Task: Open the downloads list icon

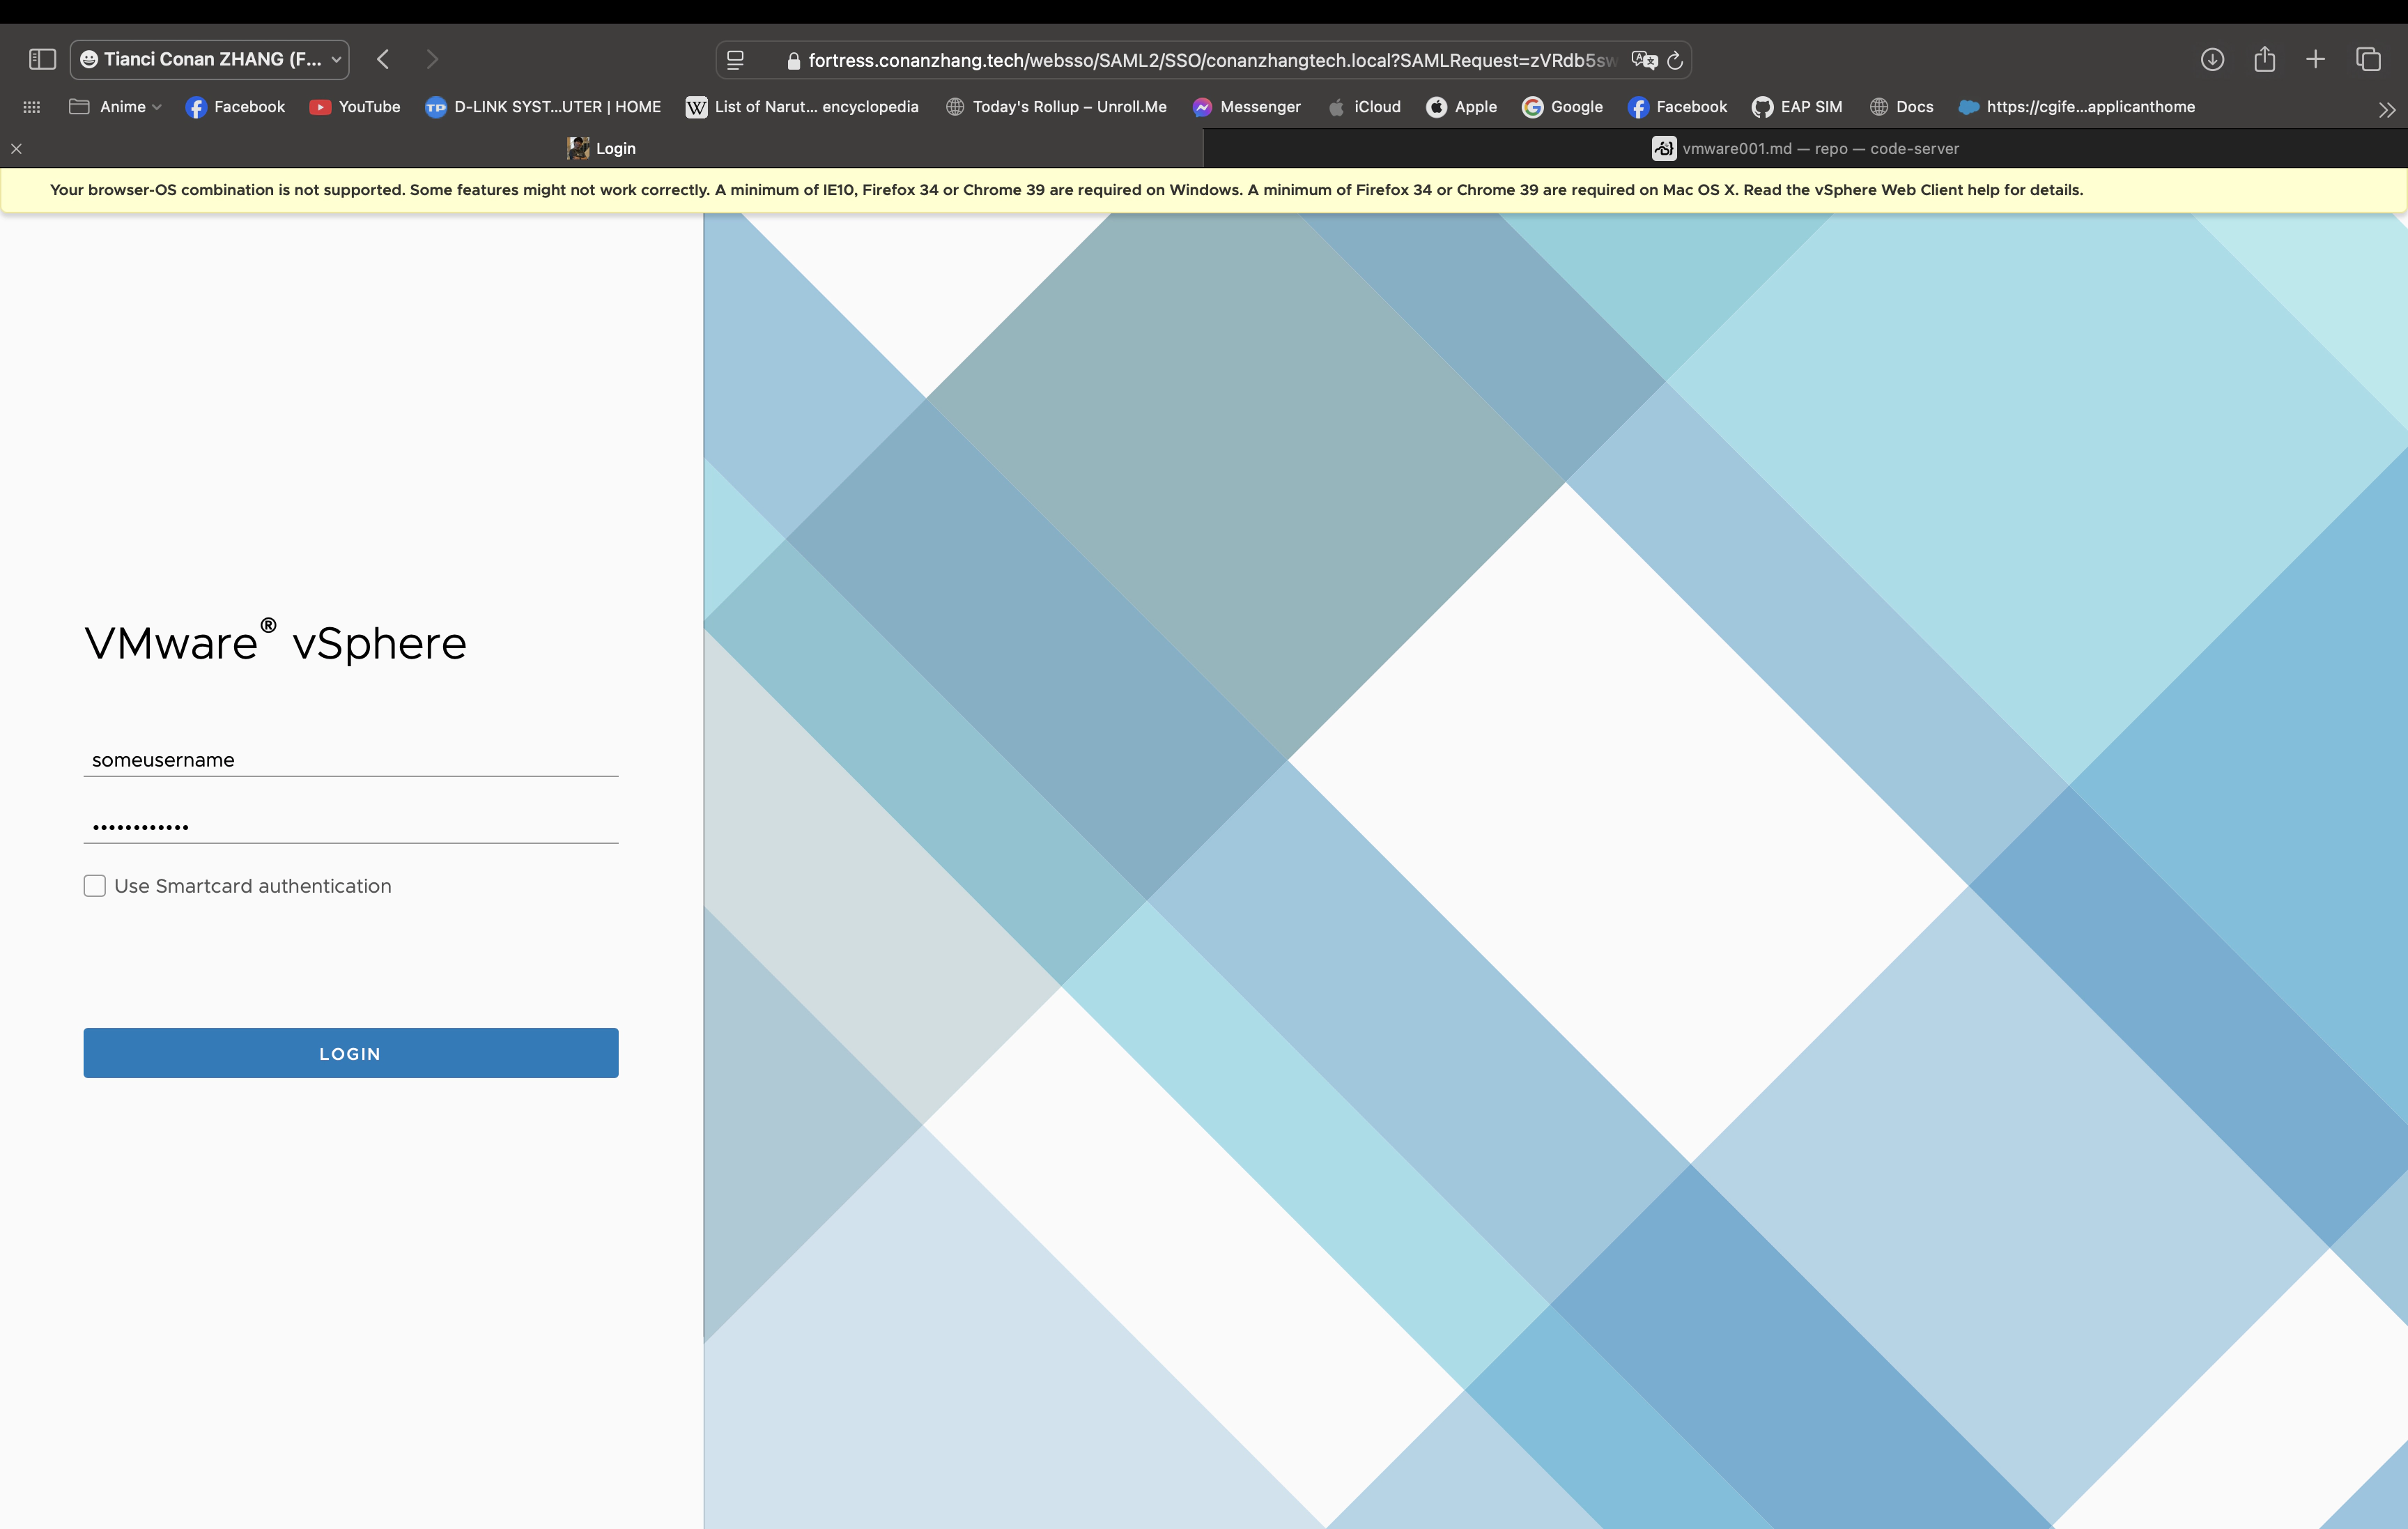Action: click(2212, 59)
